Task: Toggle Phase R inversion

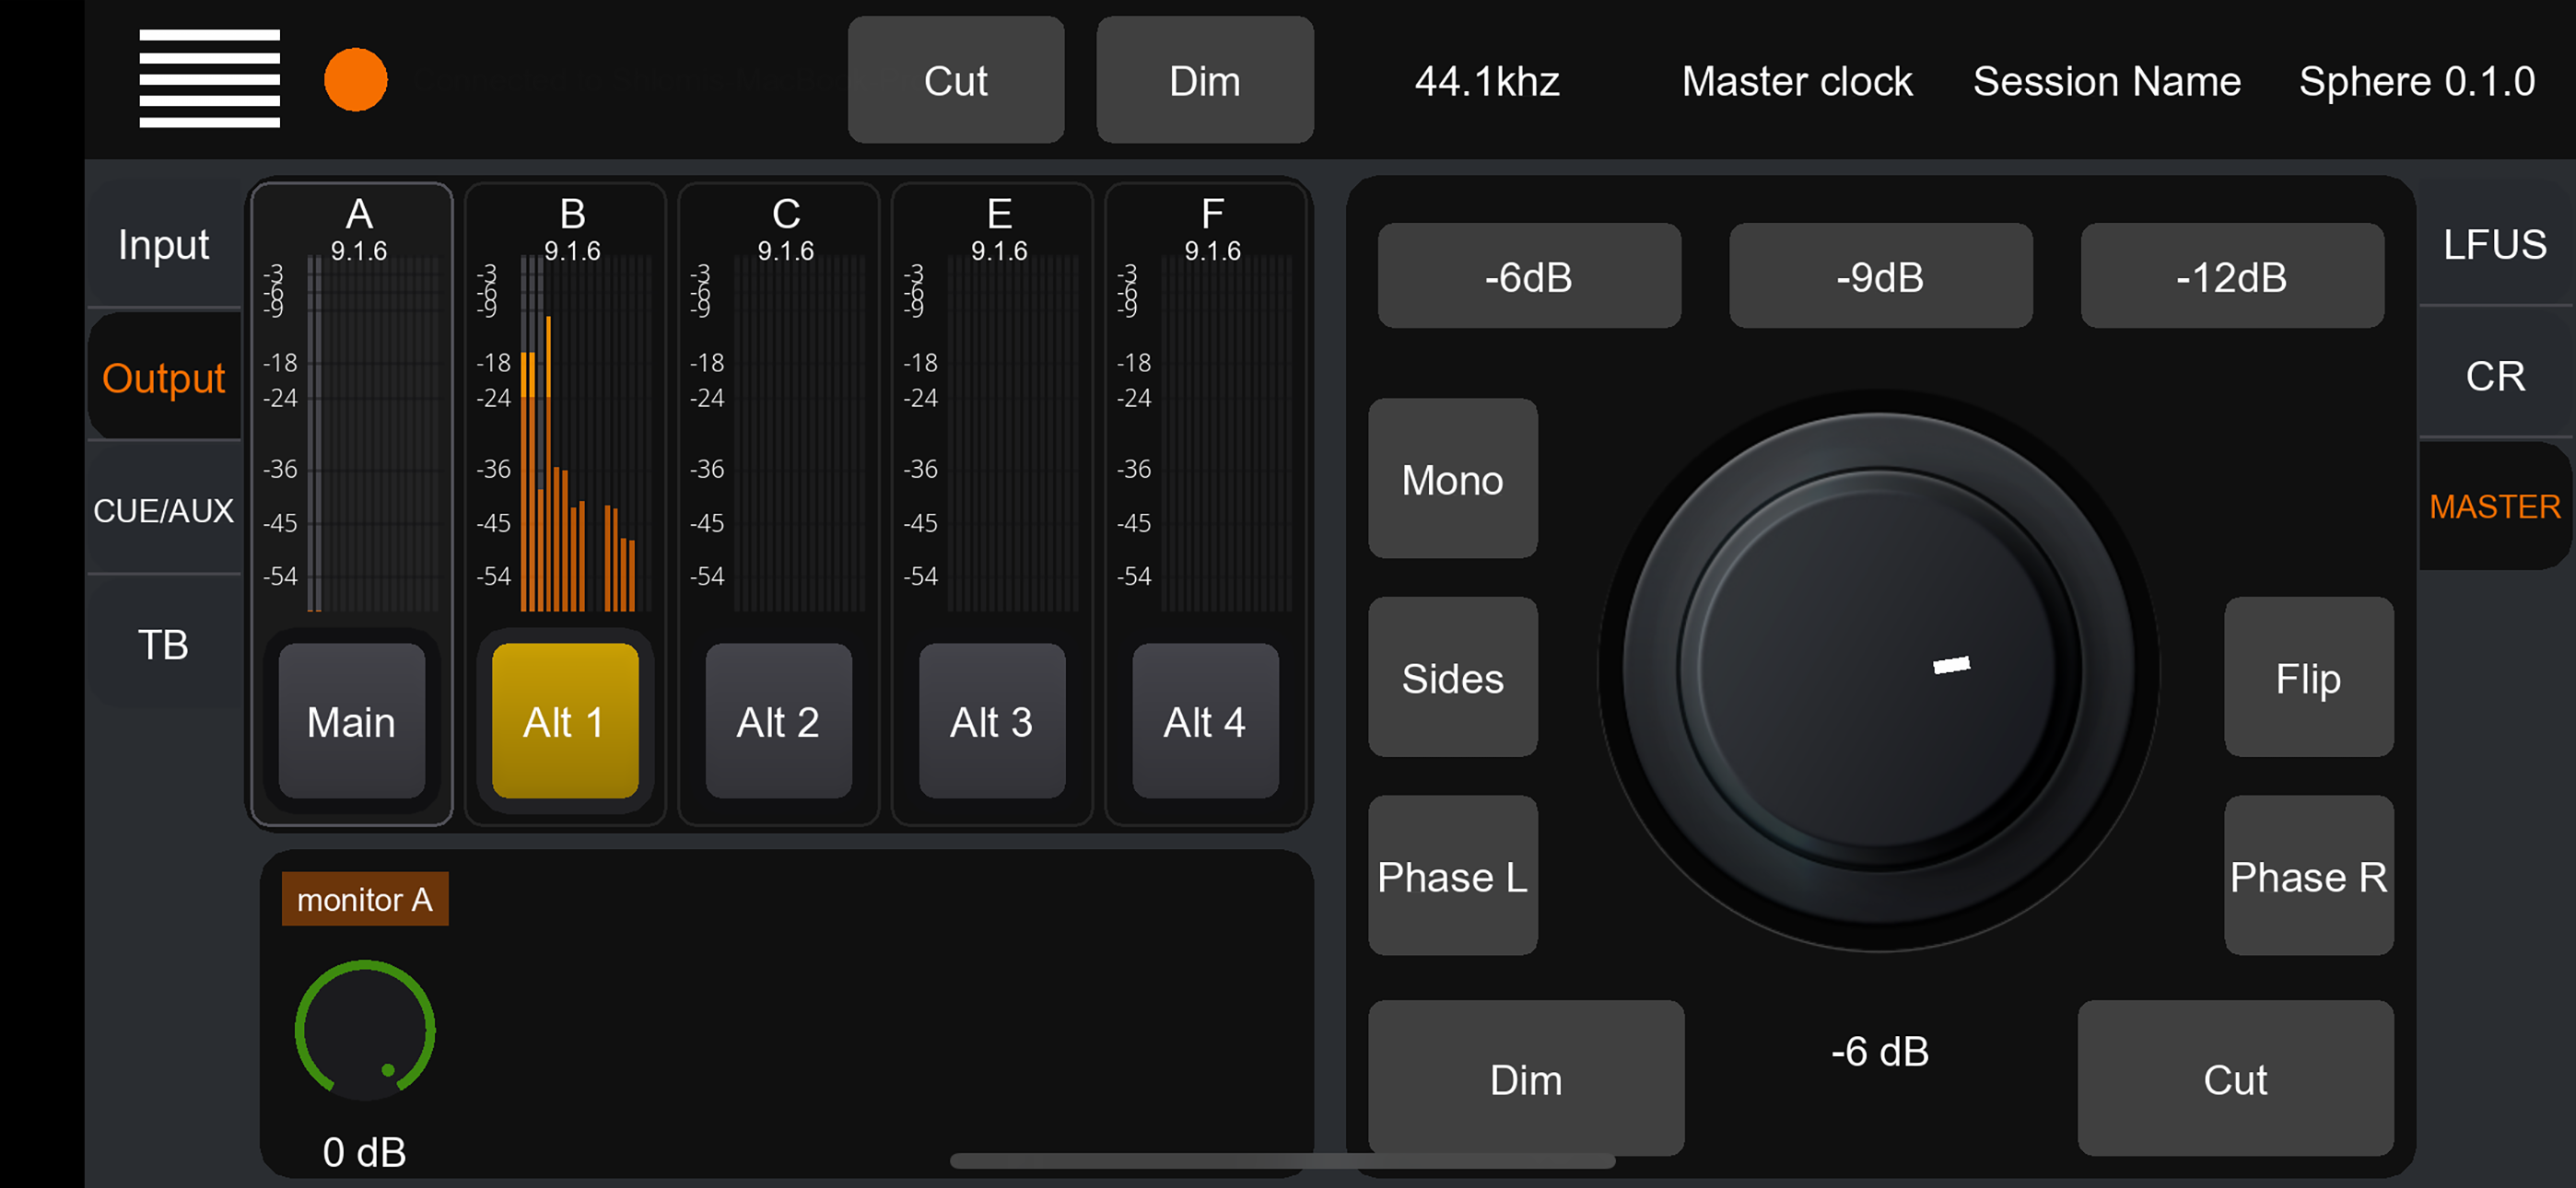Action: [2308, 876]
